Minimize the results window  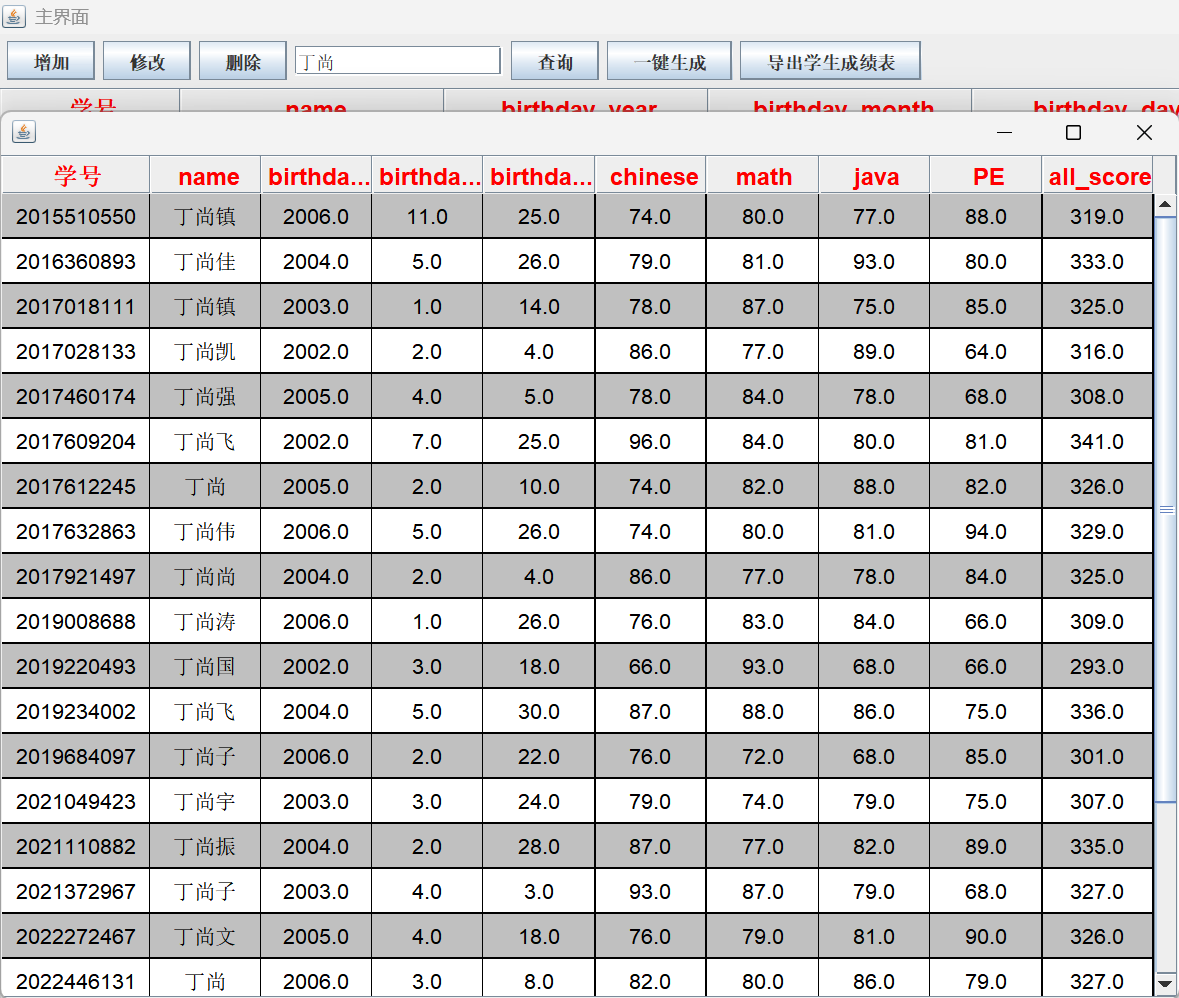point(1005,133)
